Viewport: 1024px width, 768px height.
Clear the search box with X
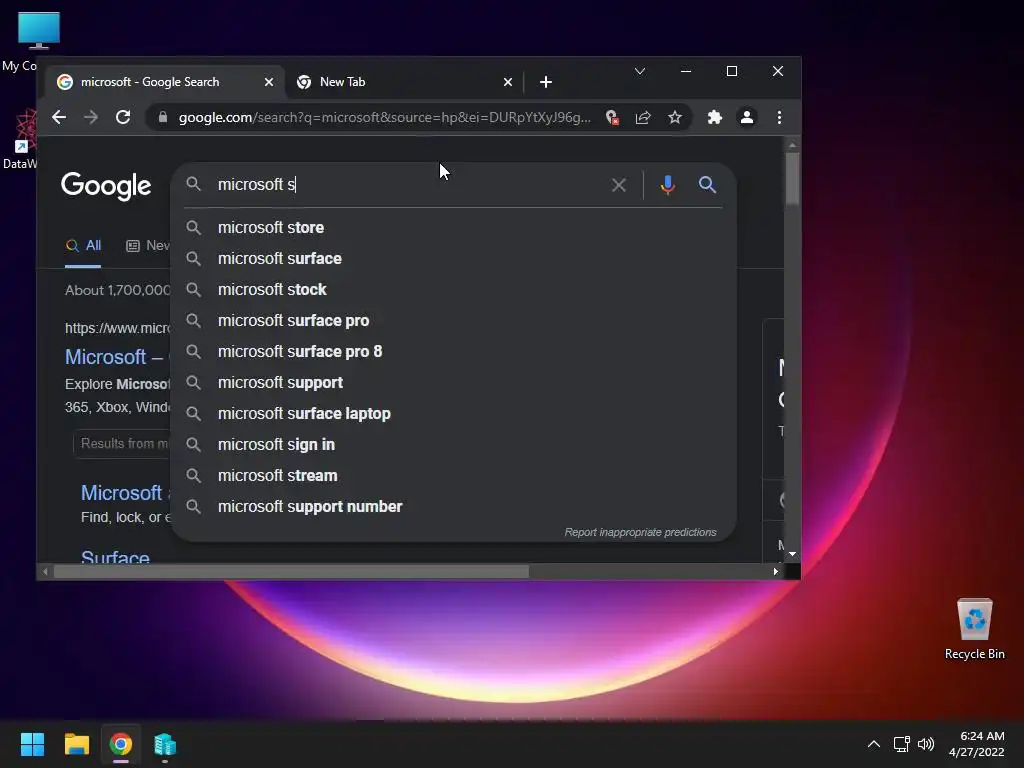(618, 185)
